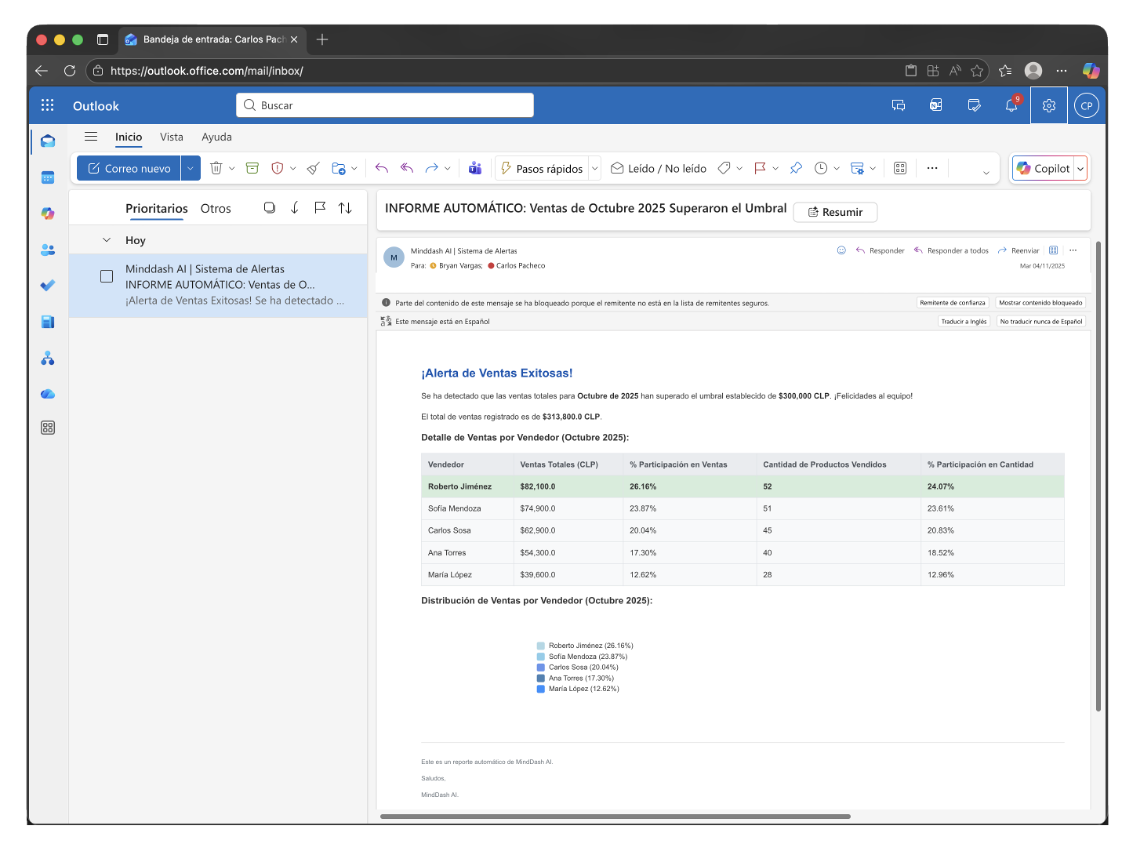Pin the message with the pin icon
Screen dimensions: 1122x844
point(796,168)
